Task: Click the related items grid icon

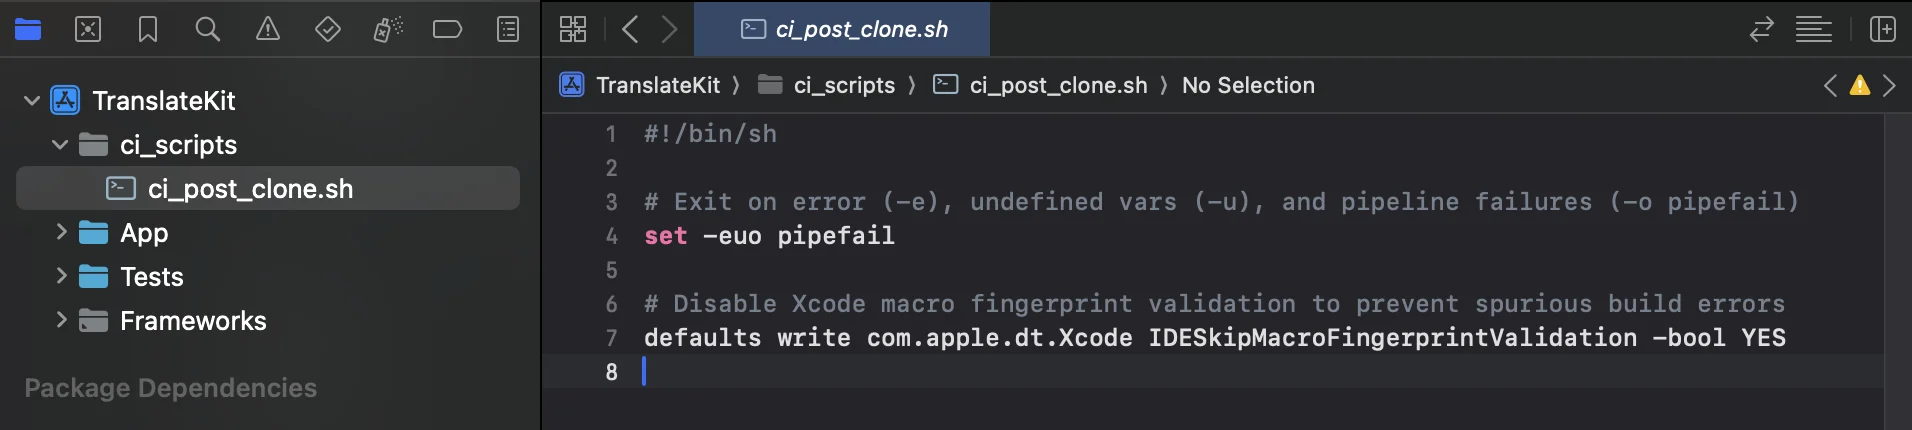Action: (573, 30)
